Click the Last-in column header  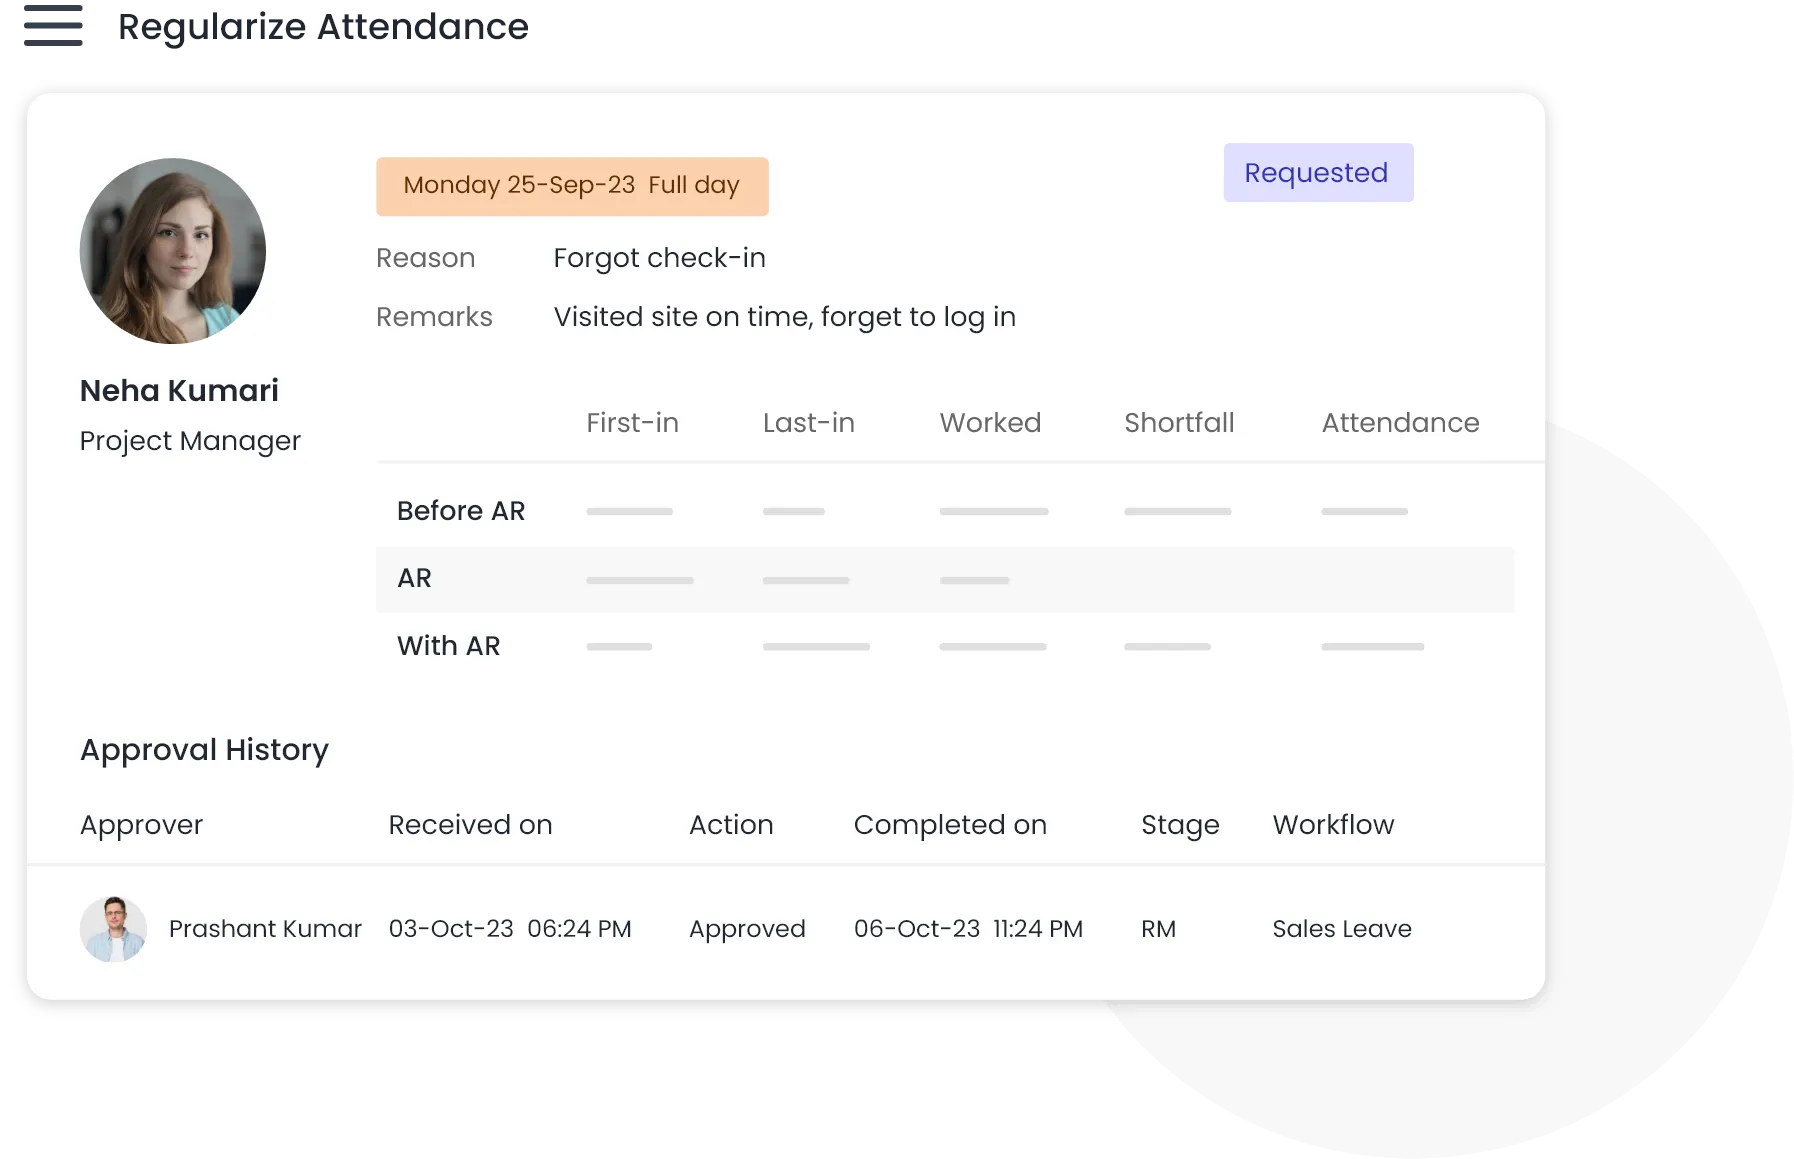pyautogui.click(x=808, y=423)
